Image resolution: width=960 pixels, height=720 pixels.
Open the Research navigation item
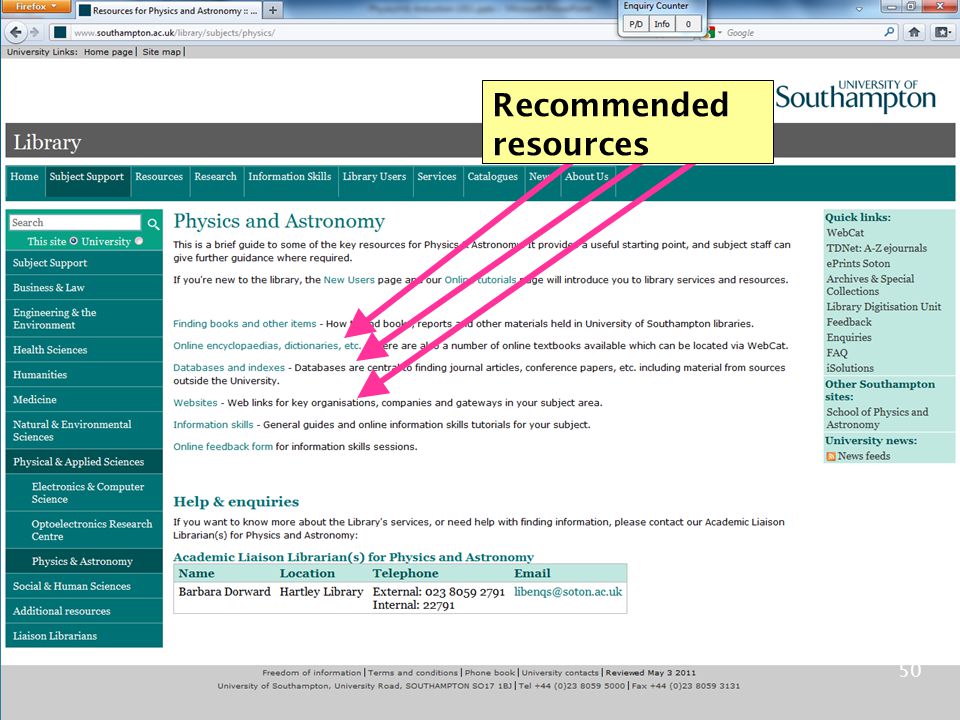pyautogui.click(x=215, y=176)
